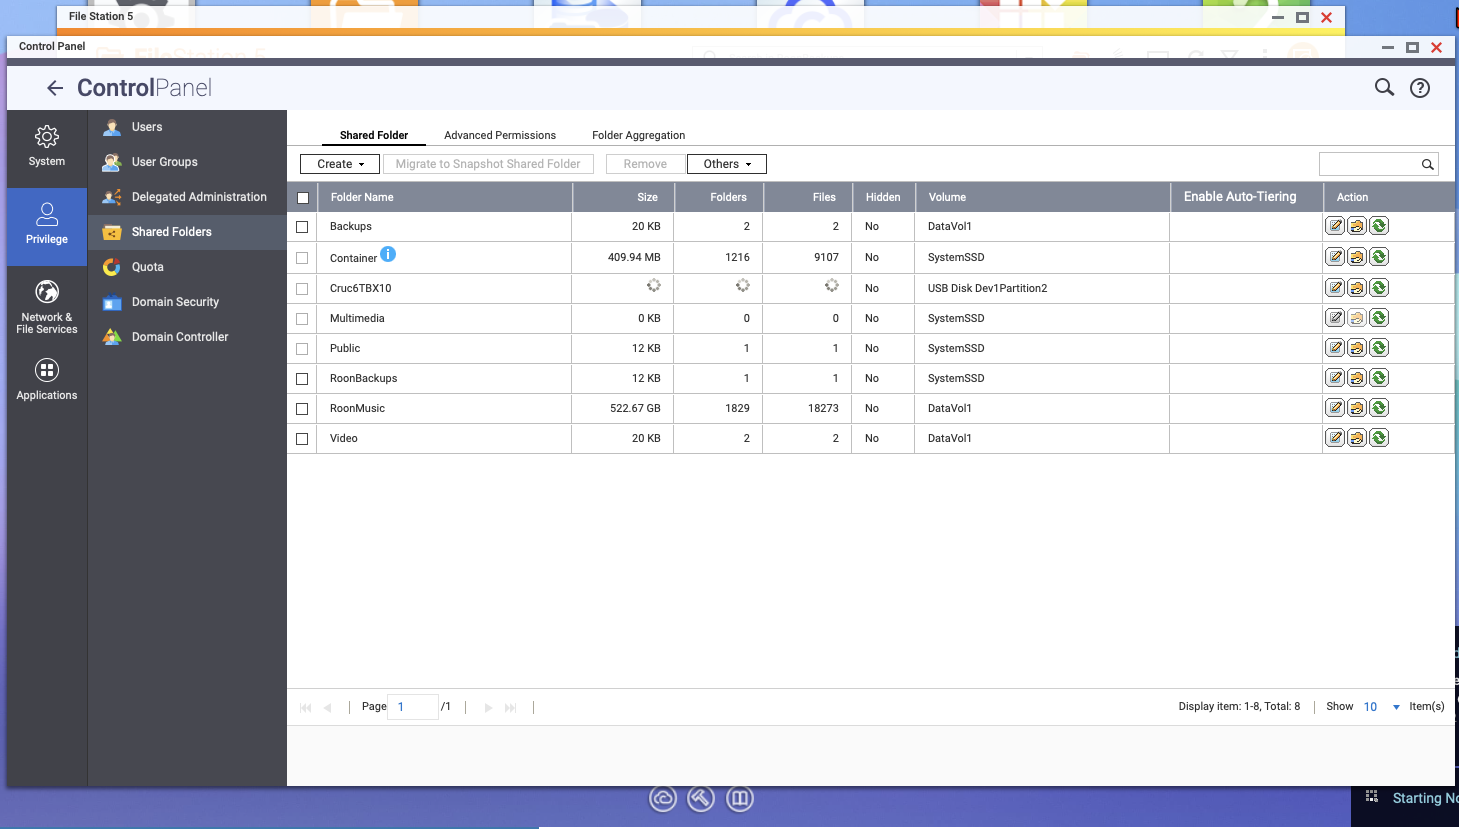This screenshot has width=1459, height=829.
Task: Edit properties of Cruc6TBX10 folder
Action: click(1335, 288)
